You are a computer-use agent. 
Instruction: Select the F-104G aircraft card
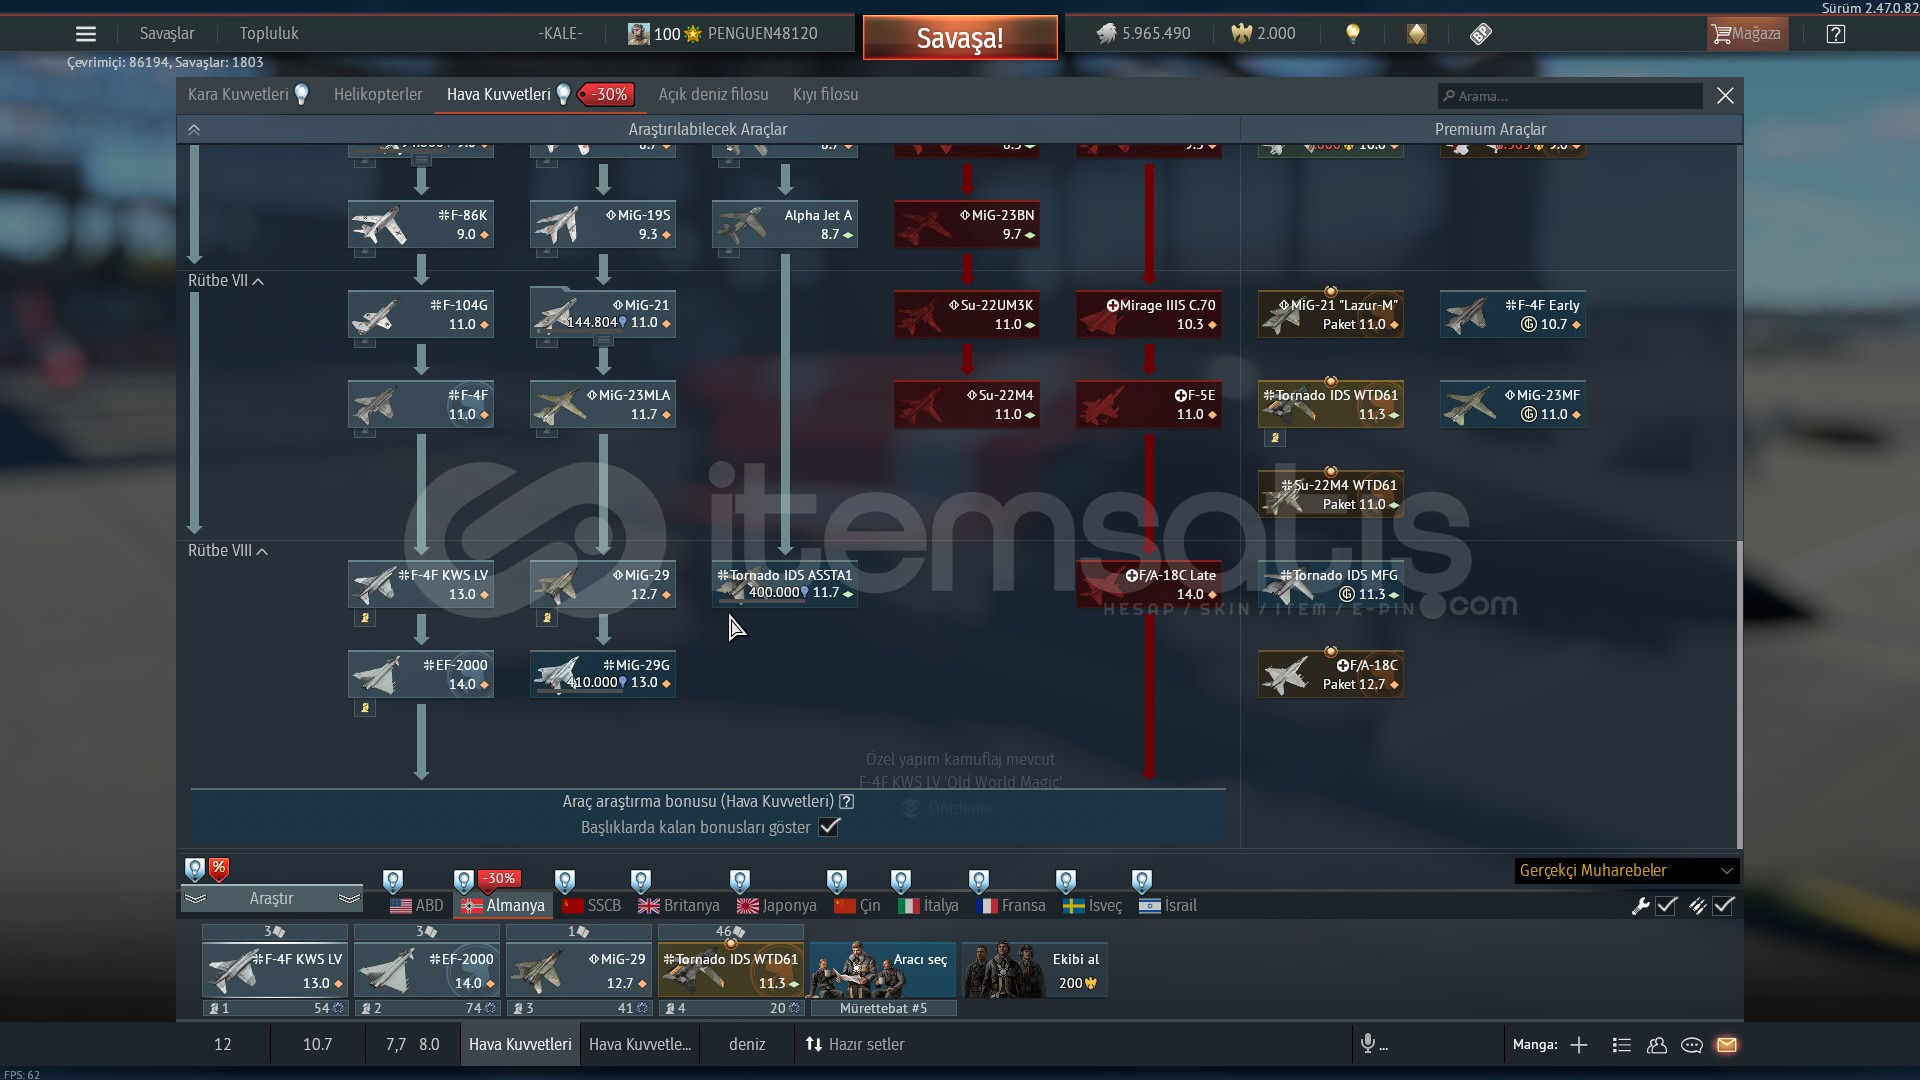point(421,314)
